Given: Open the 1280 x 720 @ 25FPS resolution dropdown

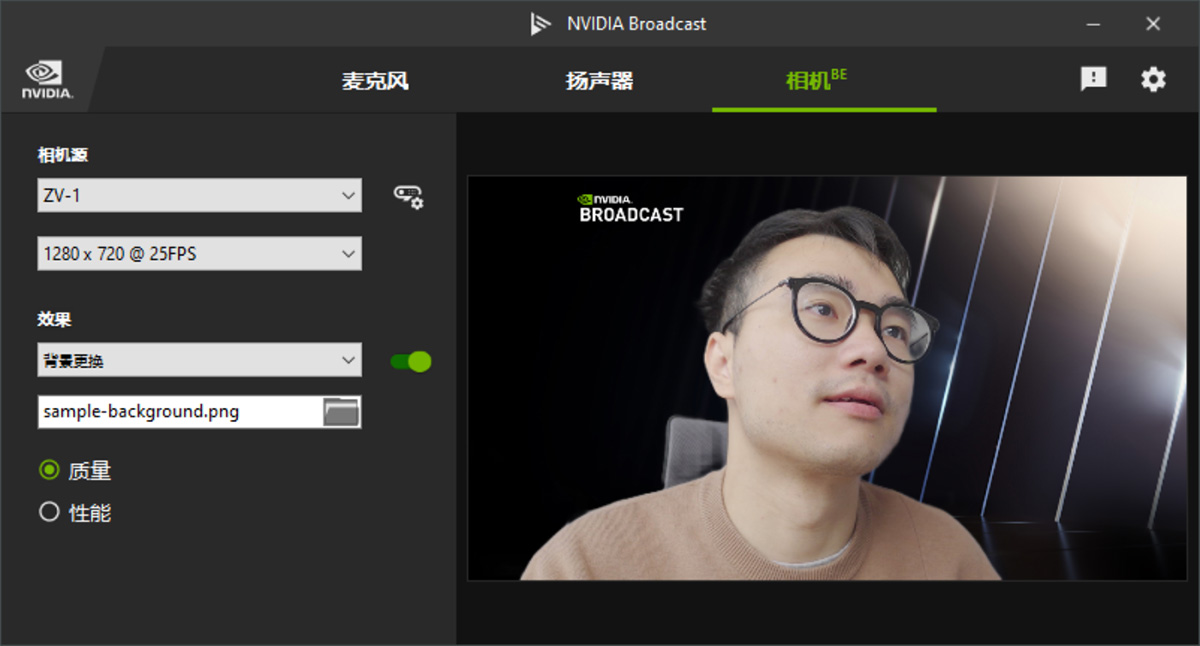Looking at the screenshot, I should click(x=199, y=254).
